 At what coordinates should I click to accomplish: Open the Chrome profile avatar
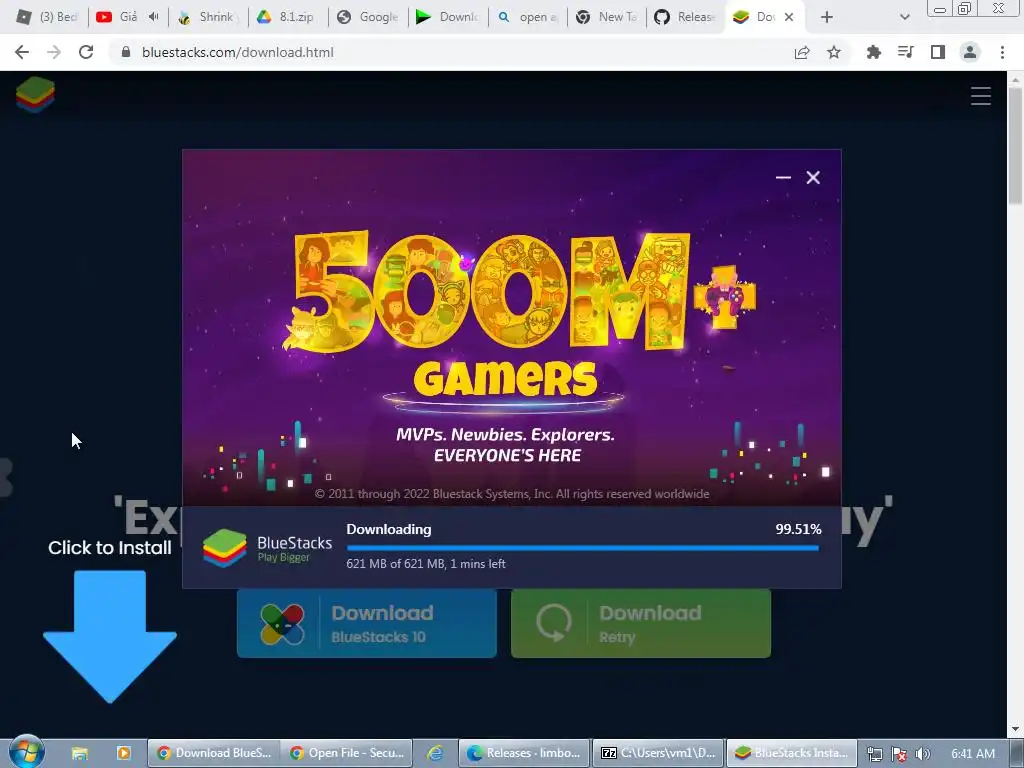970,52
